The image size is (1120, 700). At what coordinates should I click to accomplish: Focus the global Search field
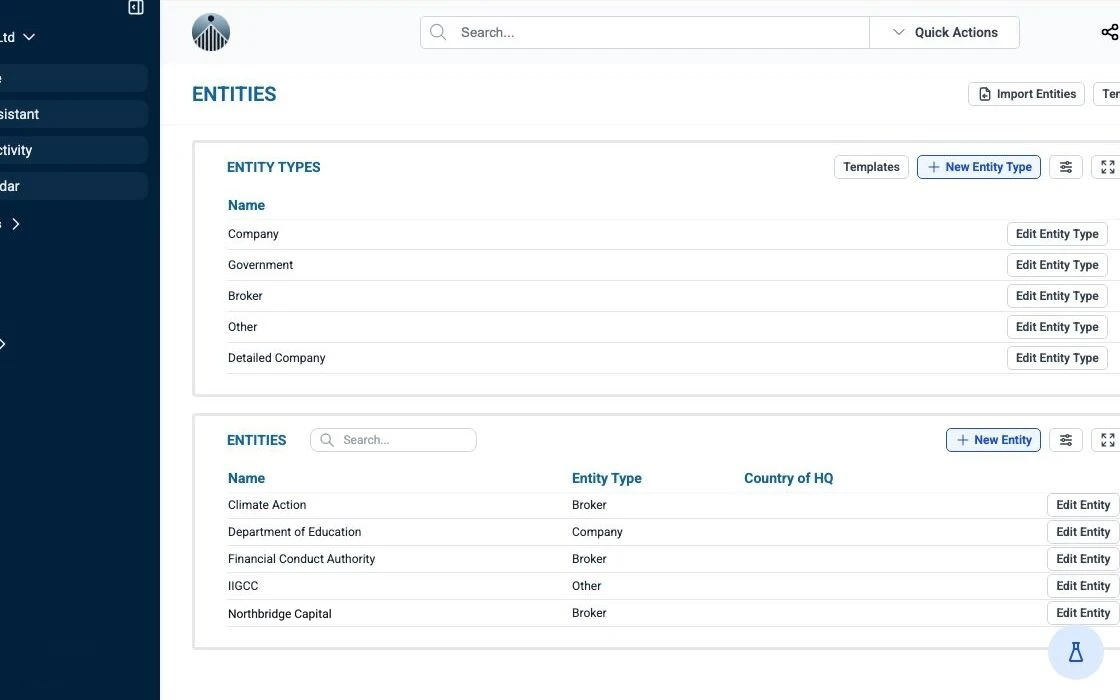(644, 32)
